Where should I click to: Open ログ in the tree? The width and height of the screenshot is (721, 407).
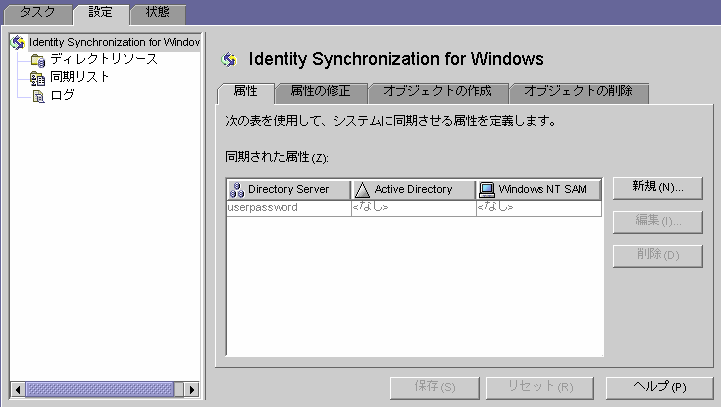point(63,95)
